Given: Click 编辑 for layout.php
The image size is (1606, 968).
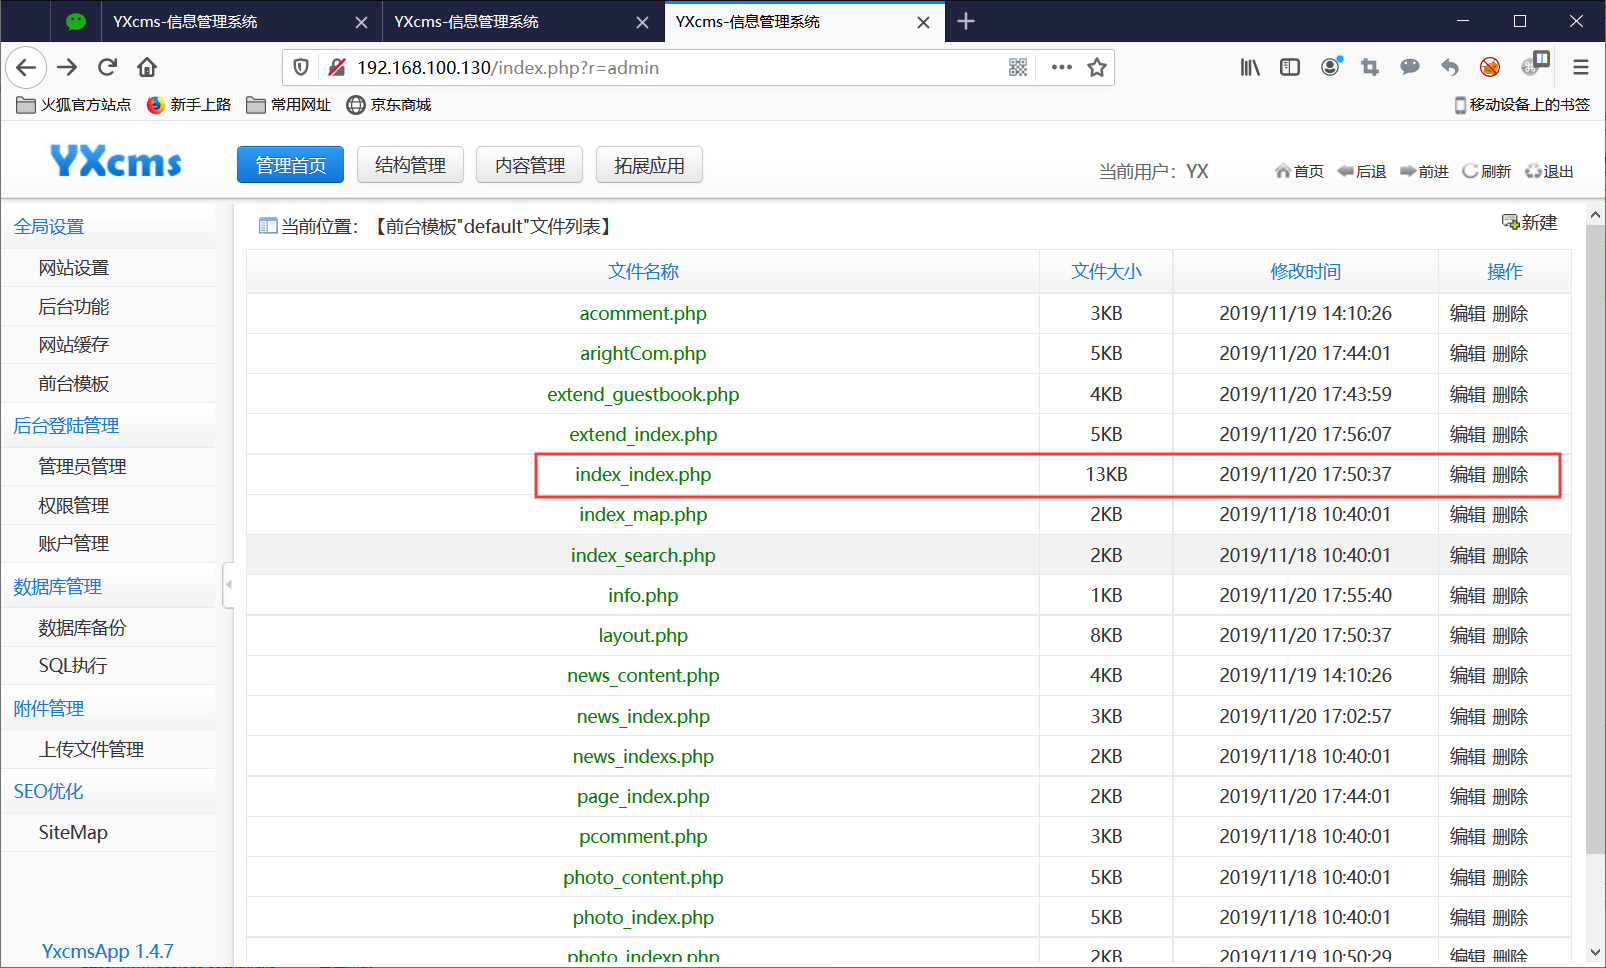Looking at the screenshot, I should (x=1468, y=635).
